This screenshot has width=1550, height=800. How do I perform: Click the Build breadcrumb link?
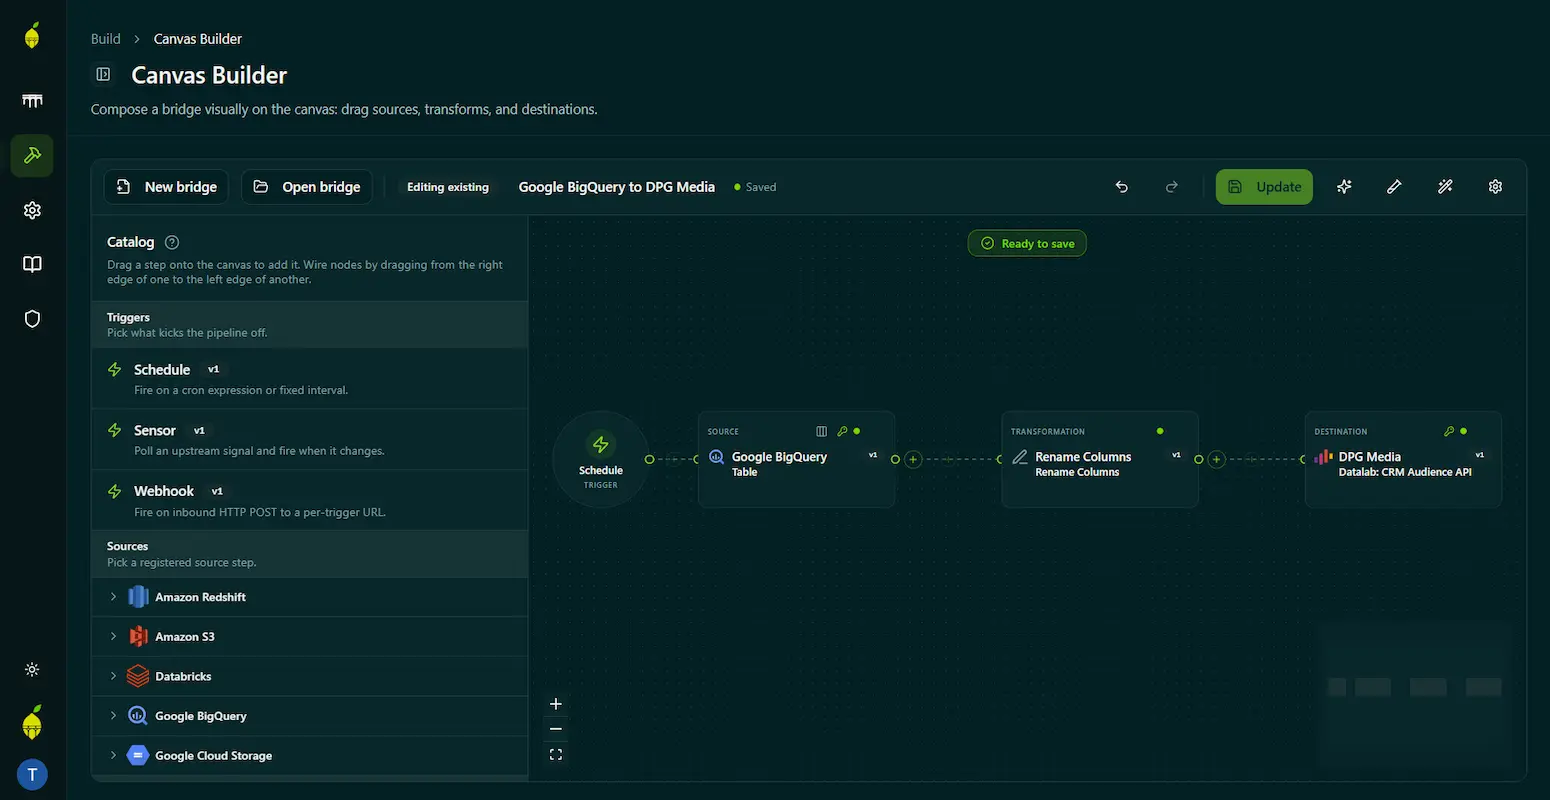105,39
